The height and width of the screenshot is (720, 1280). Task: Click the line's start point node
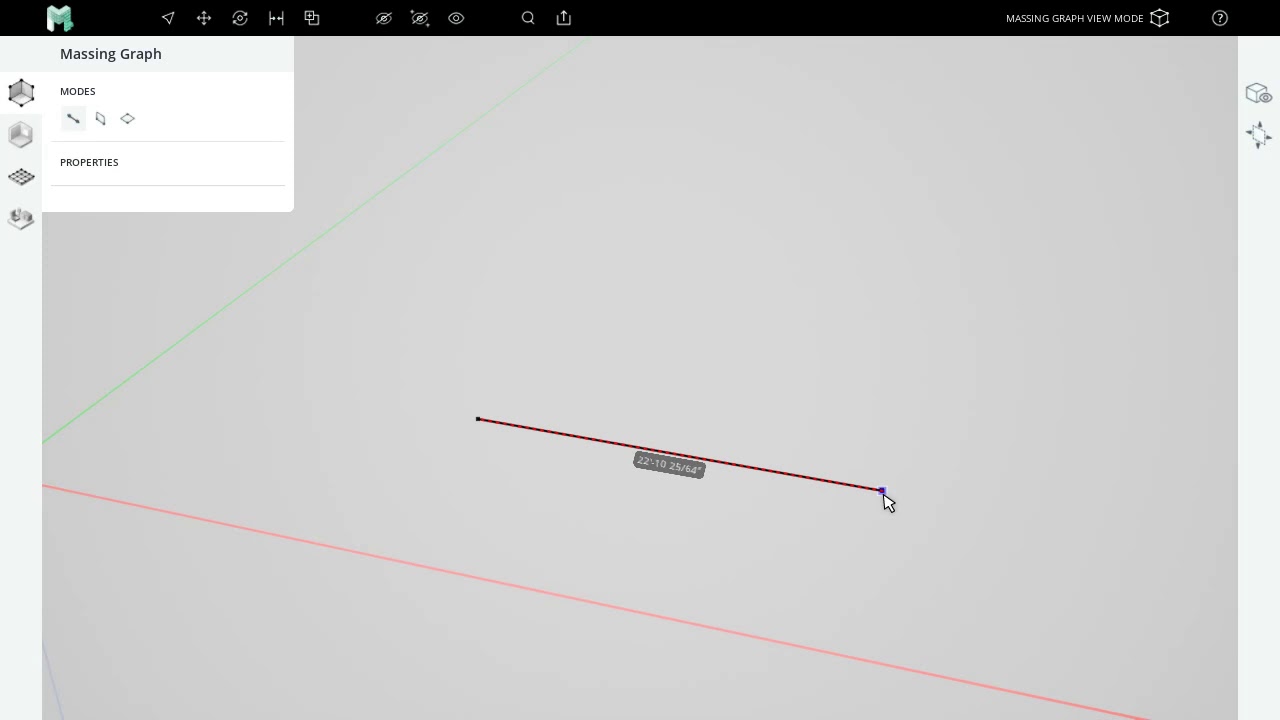[x=478, y=419]
